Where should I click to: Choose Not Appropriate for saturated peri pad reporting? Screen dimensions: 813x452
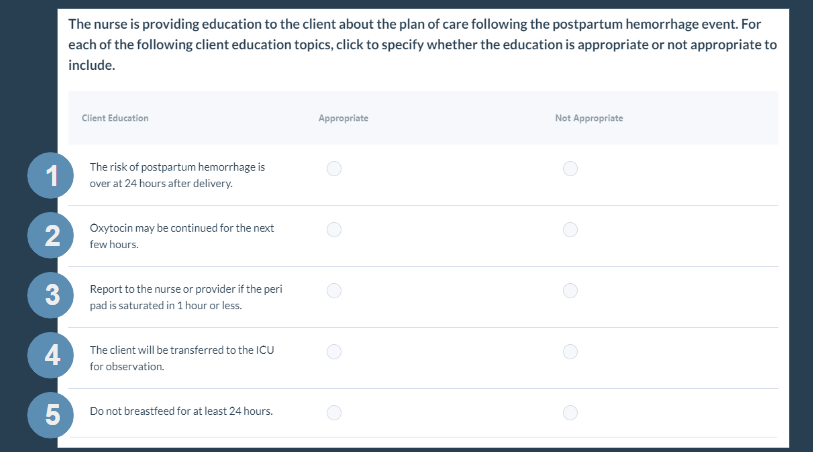coord(570,291)
